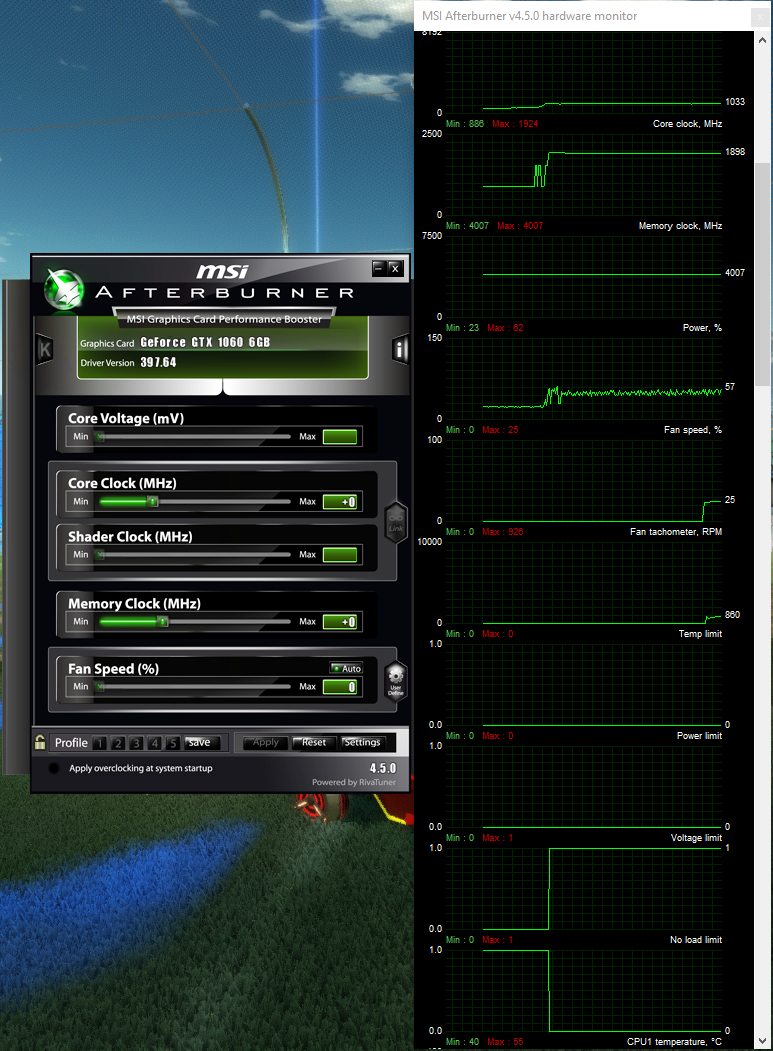Click the Core Clock slider handle
Screen dimensions: 773x1051
[153, 501]
